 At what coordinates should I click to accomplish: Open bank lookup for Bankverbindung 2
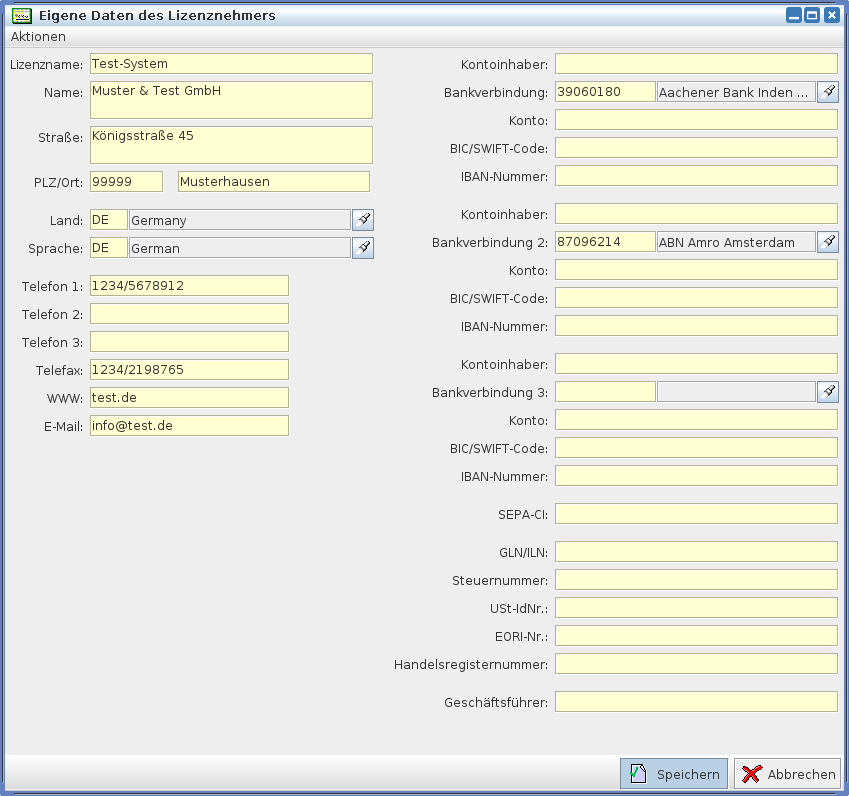coord(828,242)
